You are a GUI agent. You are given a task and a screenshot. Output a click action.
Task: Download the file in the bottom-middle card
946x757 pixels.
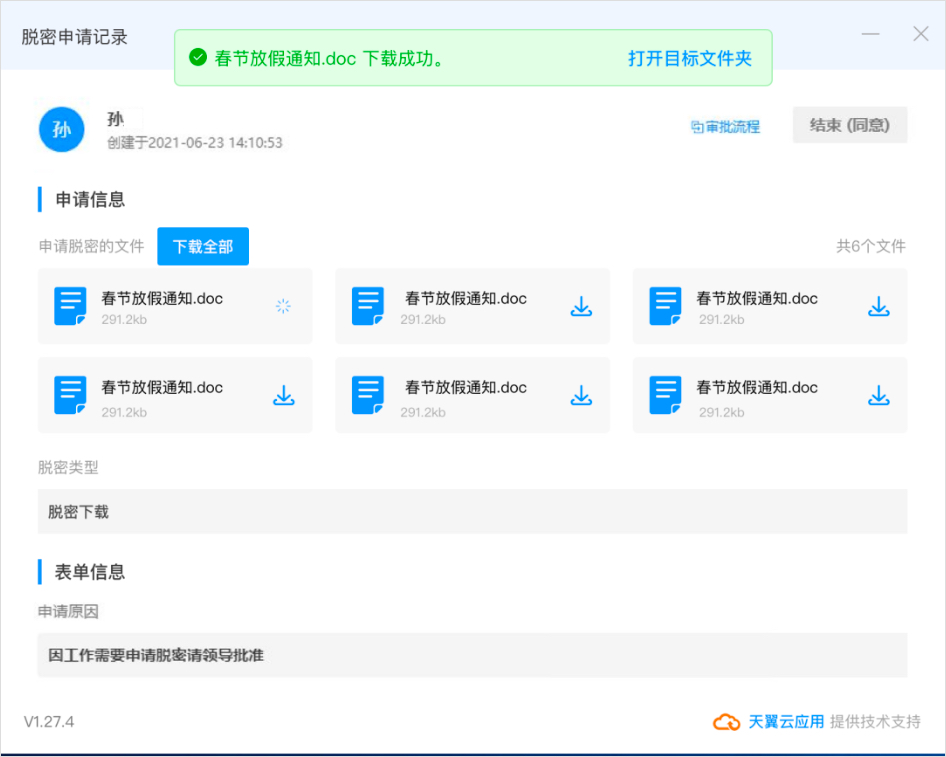click(x=580, y=395)
